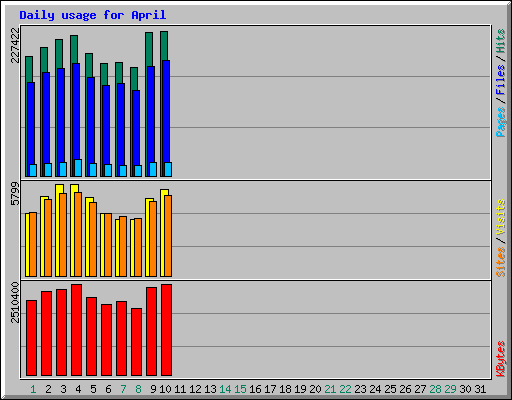Click green day label 7

point(123,389)
